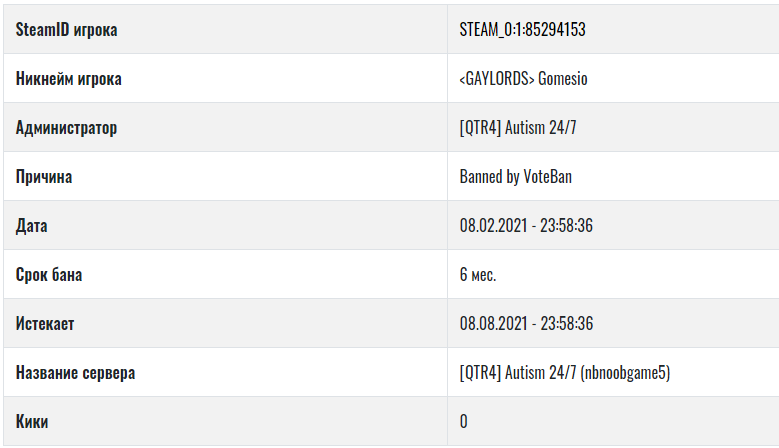Click the Администратор row label
Screen dimensions: 779x448
[x=67, y=128]
